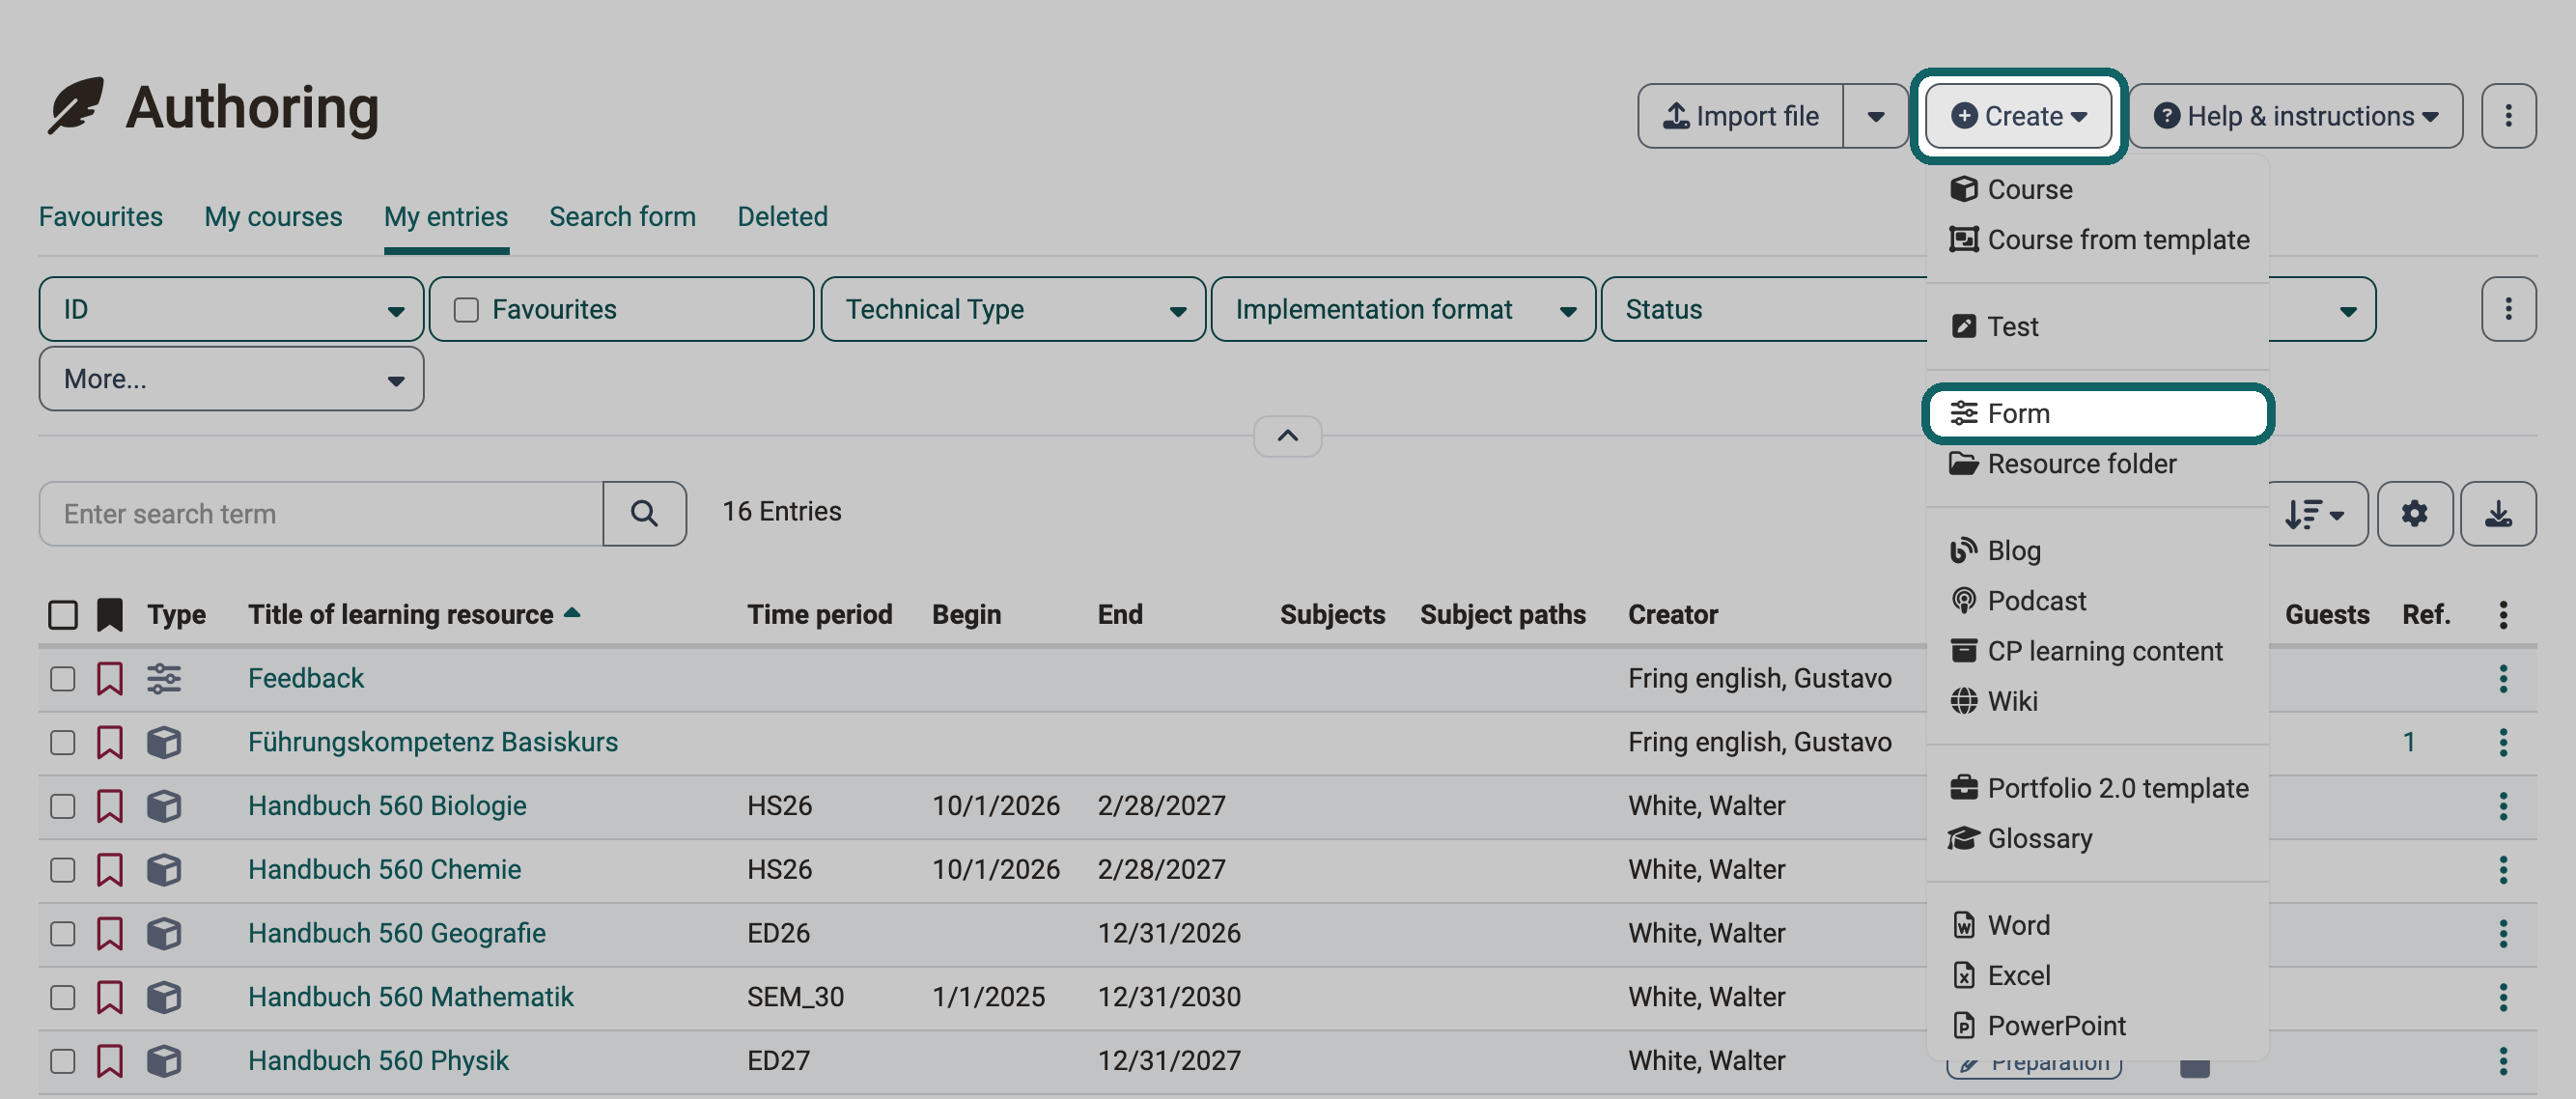Open actions menu for Handbuch 560 Biologie

(x=2503, y=805)
